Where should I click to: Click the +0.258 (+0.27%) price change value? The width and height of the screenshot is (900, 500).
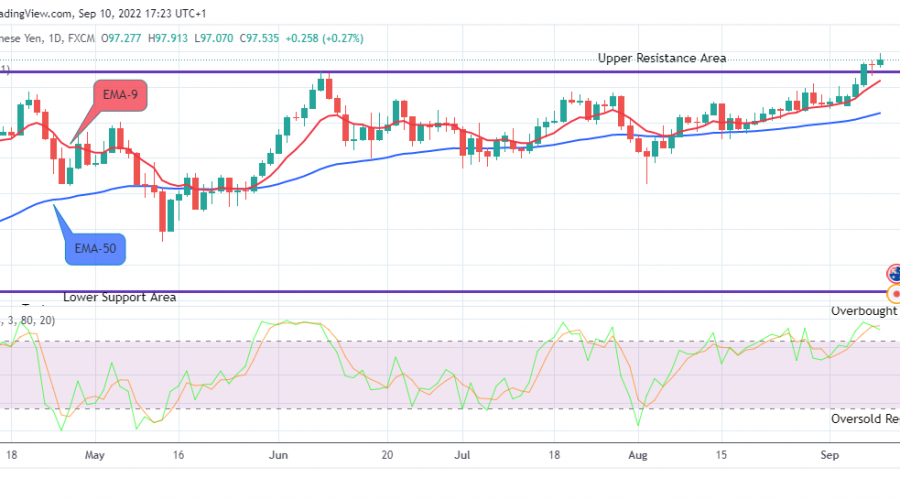326,38
